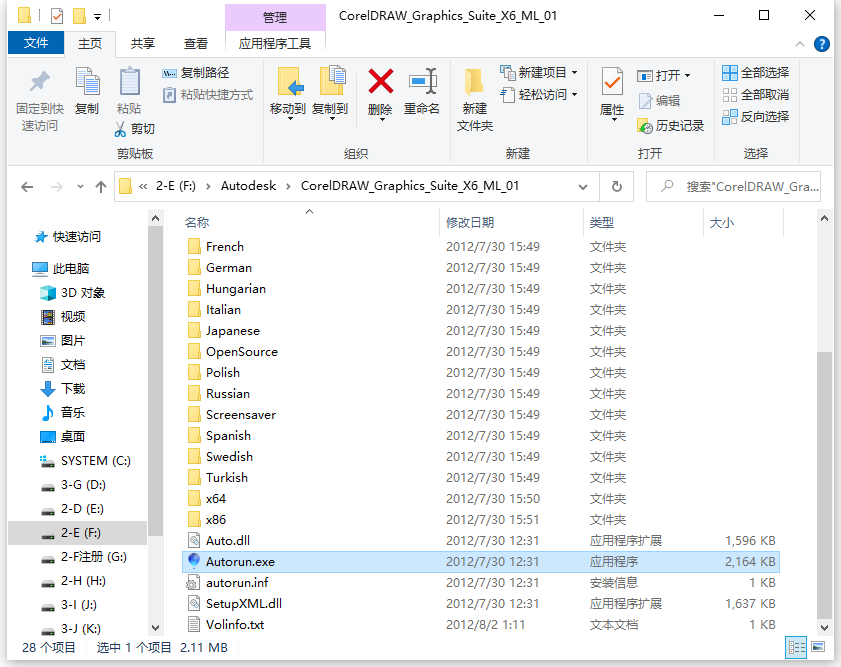841x667 pixels.
Task: Click Paste shortcut (粘贴快捷方式)
Action: coord(208,95)
